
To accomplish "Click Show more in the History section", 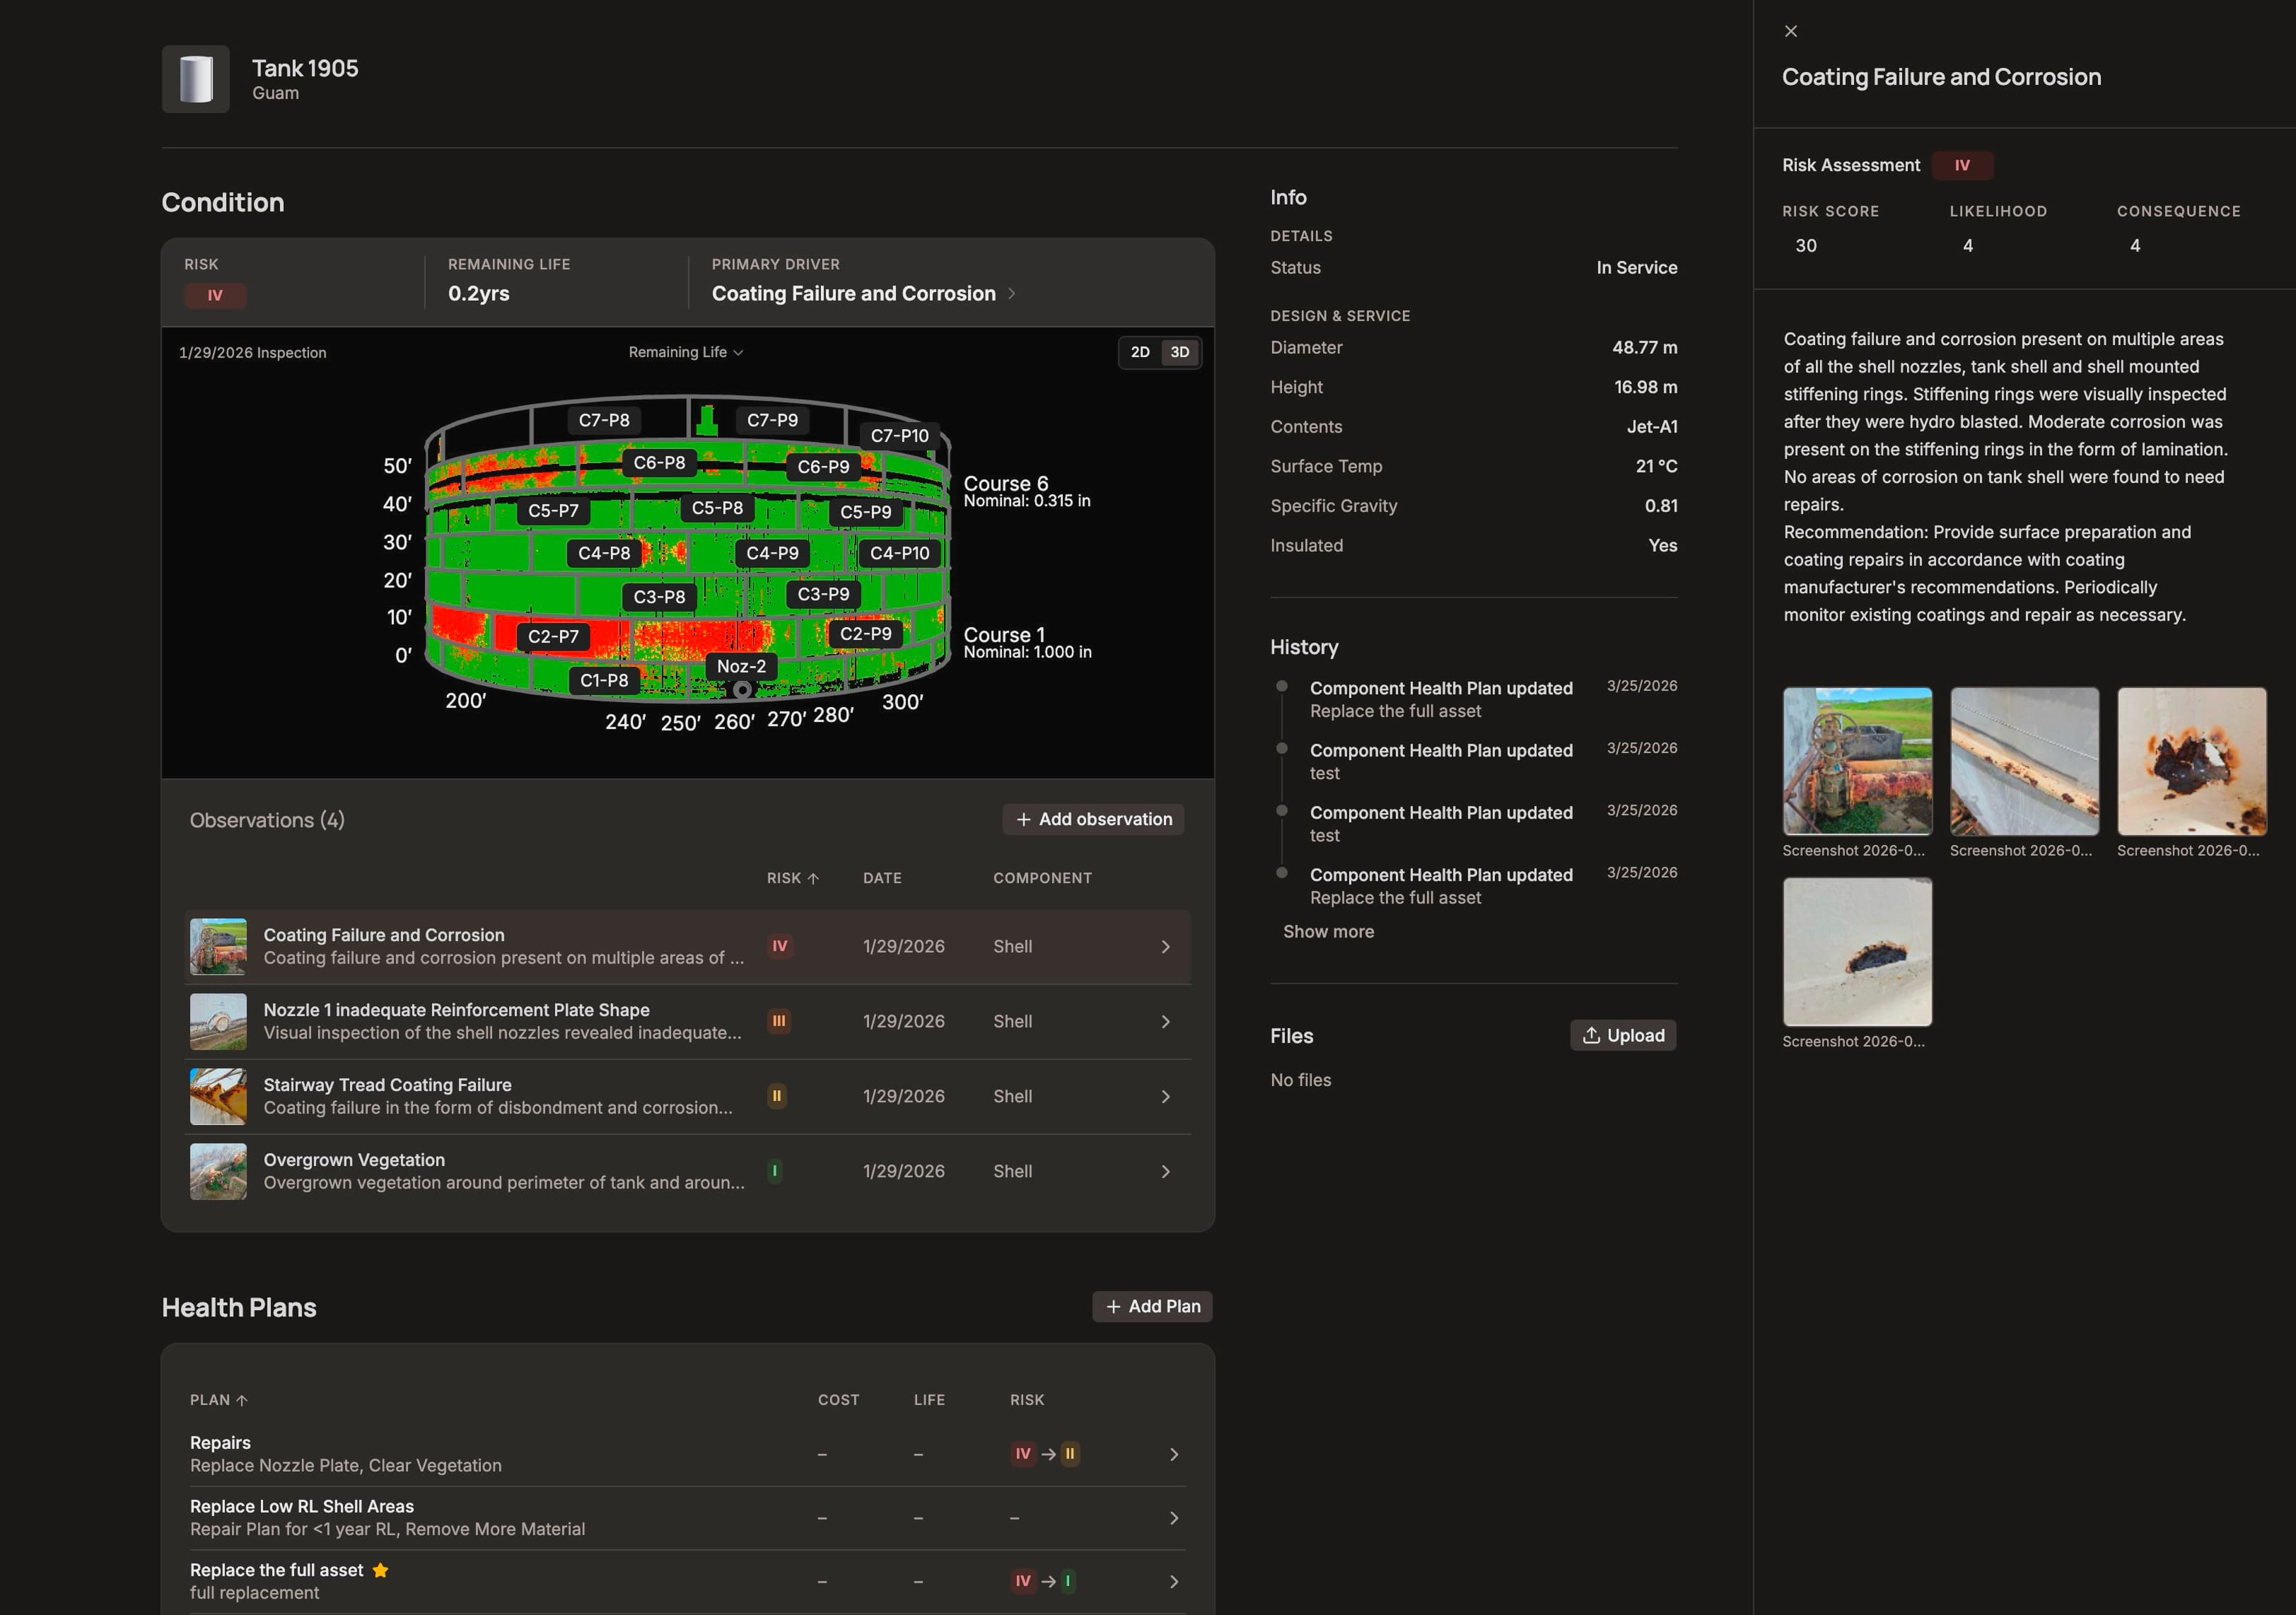I will [x=1328, y=931].
